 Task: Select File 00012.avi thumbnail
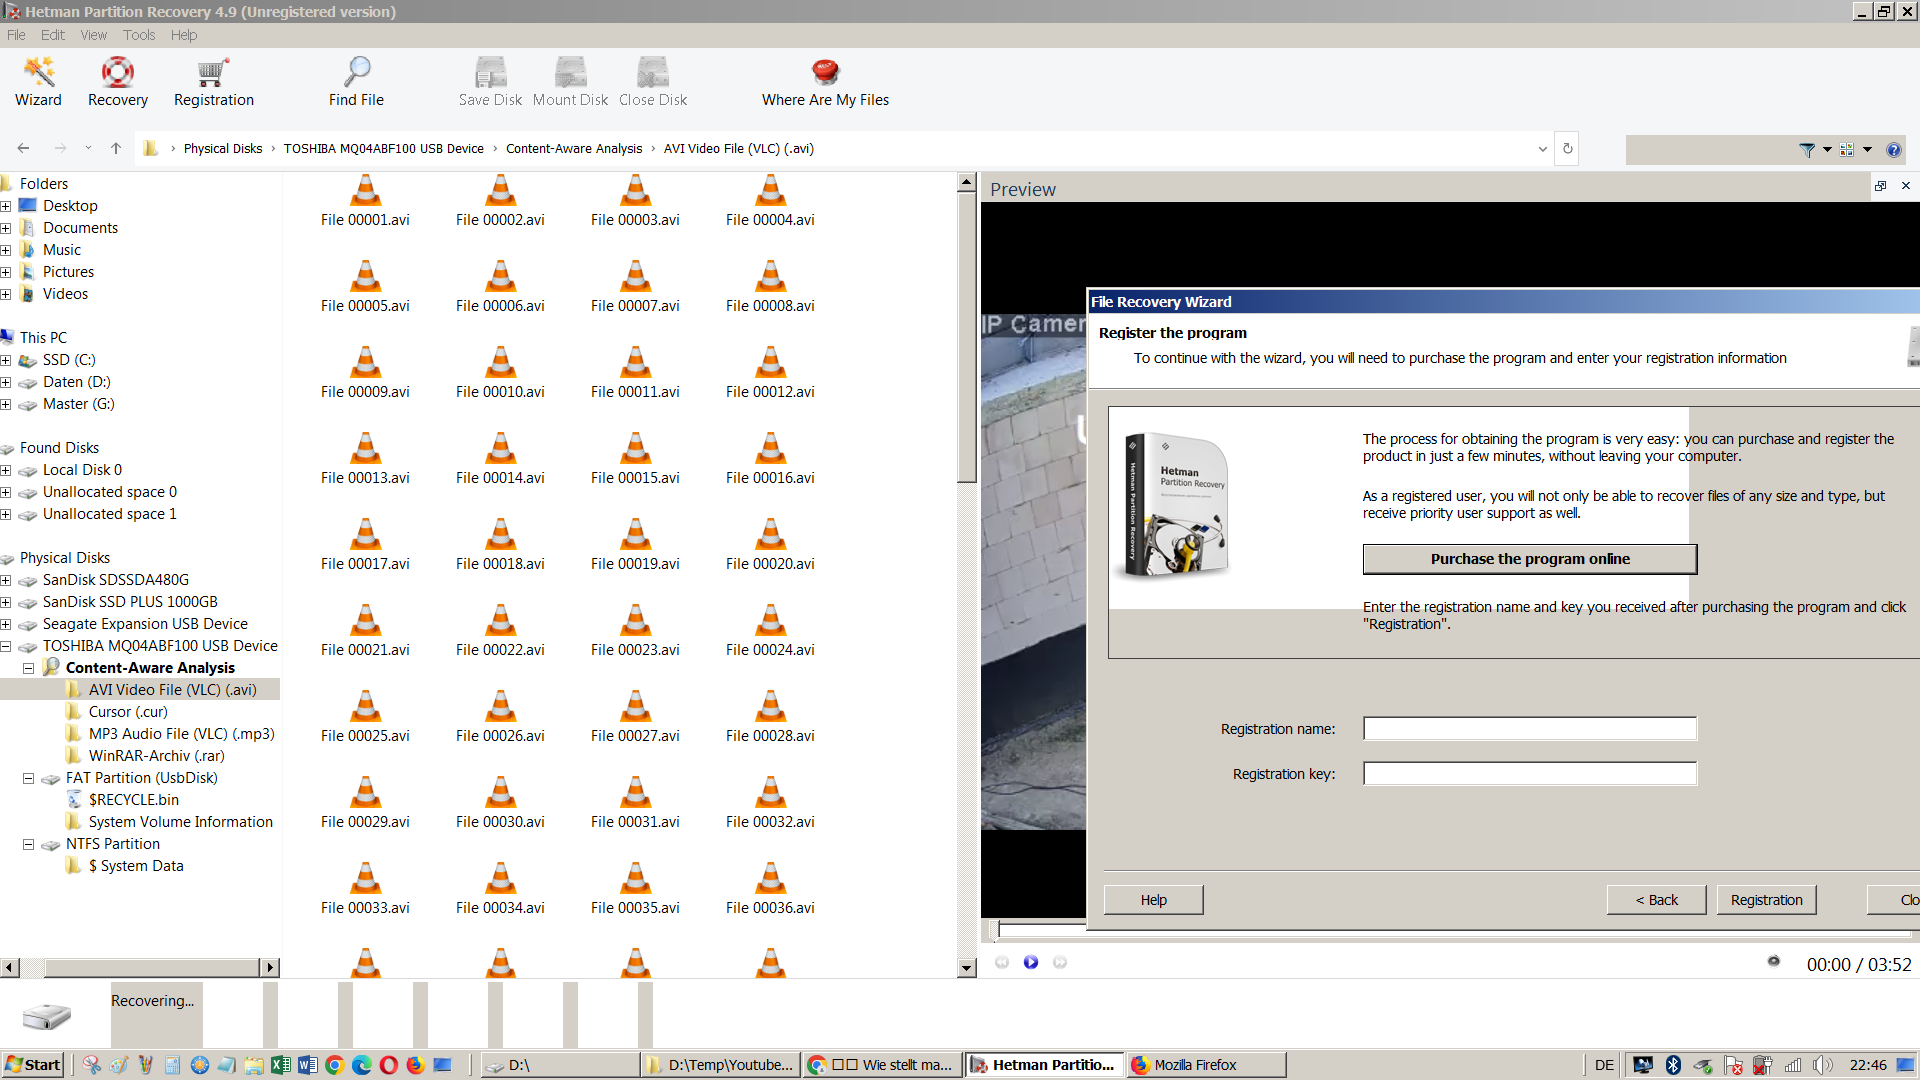(x=769, y=363)
